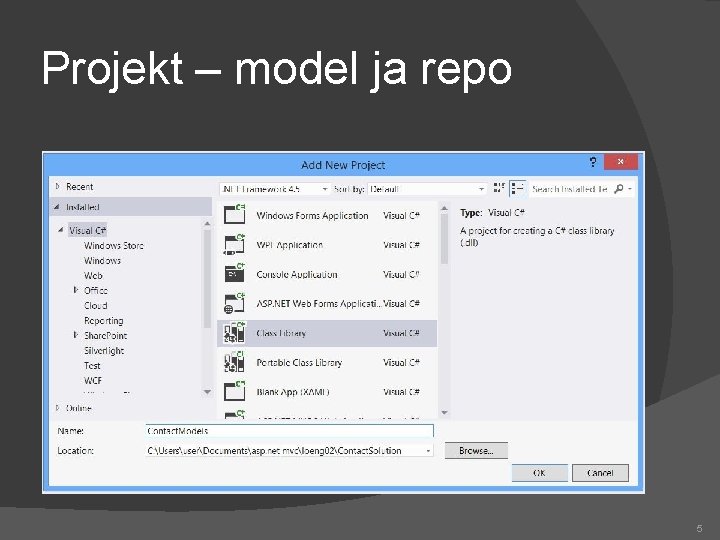Select the Console Application template icon
The width and height of the screenshot is (720, 540).
point(234,274)
